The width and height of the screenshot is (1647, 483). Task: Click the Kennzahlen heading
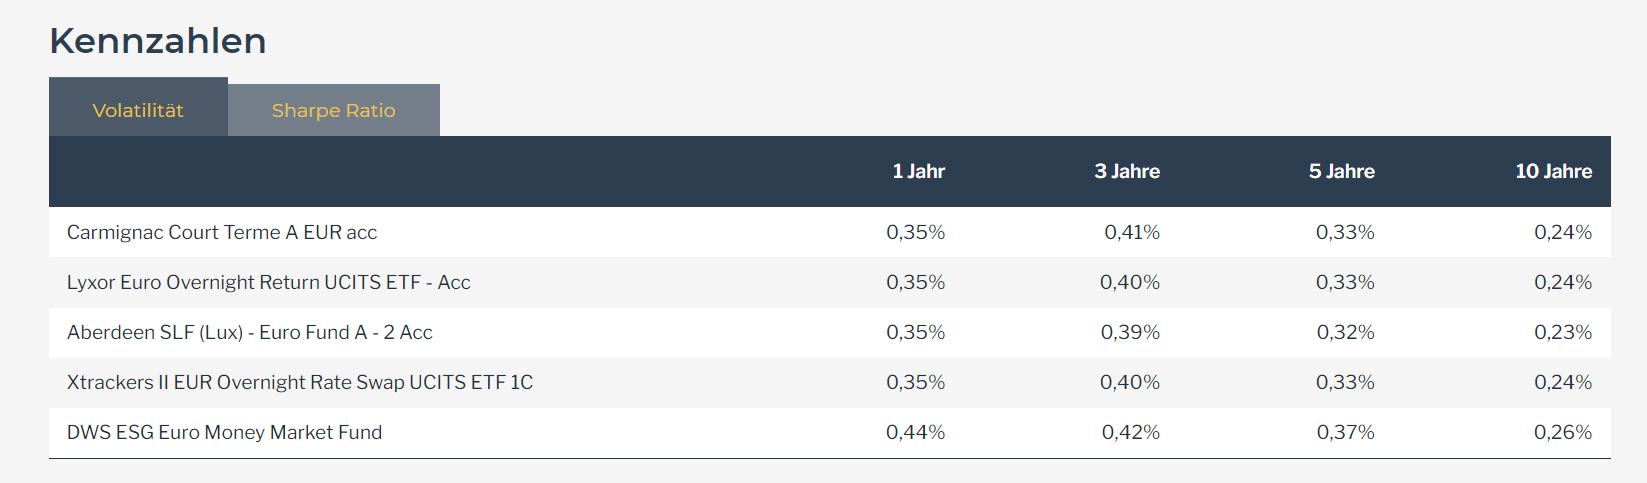click(158, 41)
